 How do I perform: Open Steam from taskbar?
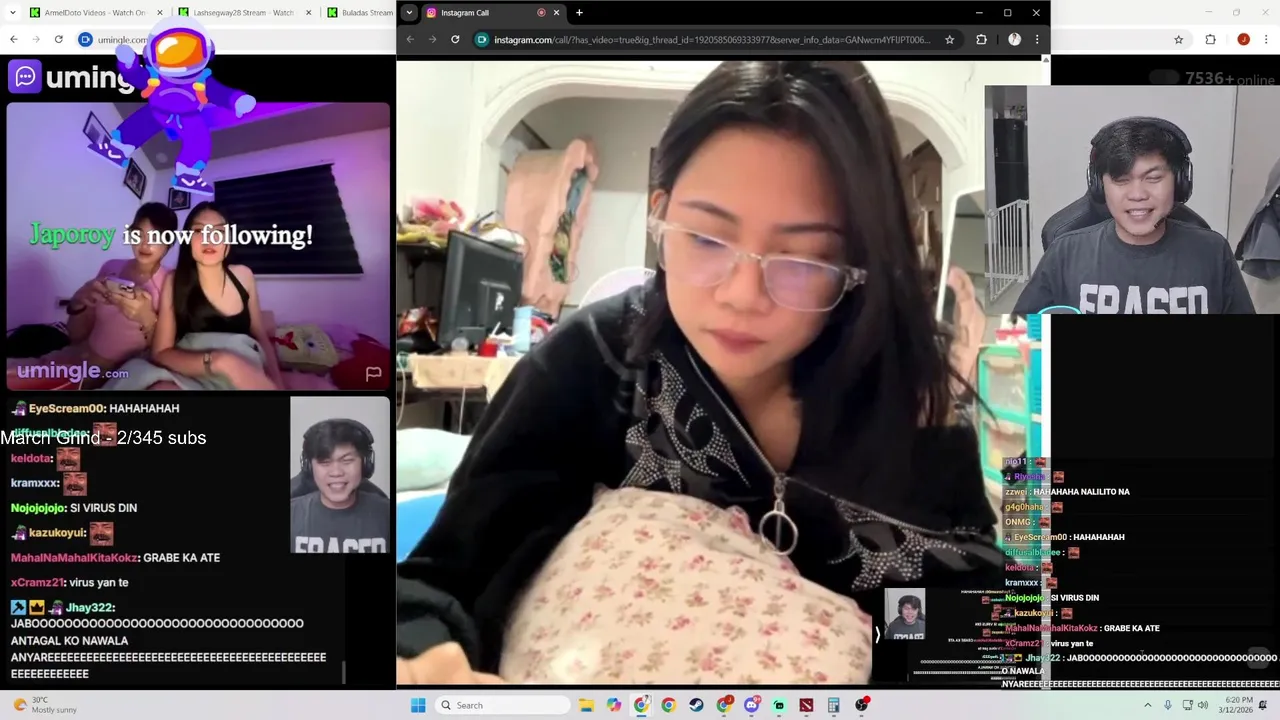[696, 705]
